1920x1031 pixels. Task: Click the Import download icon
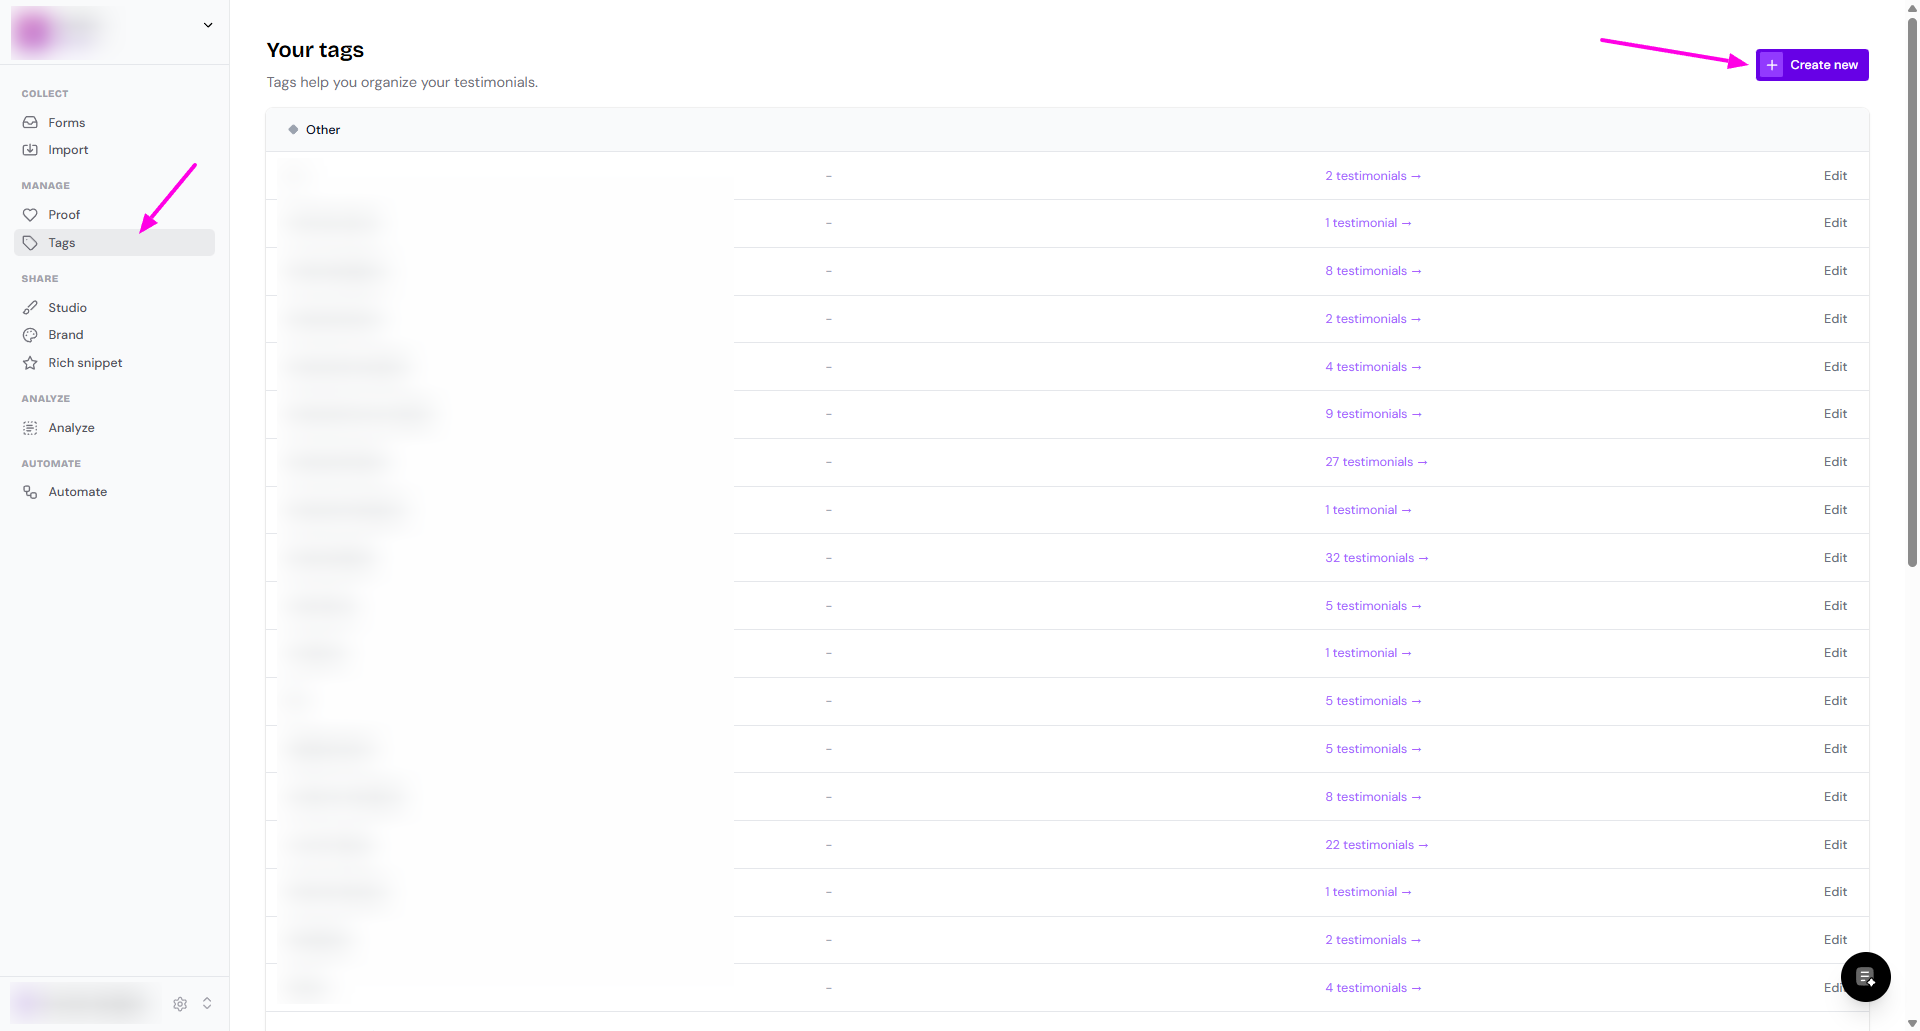[x=30, y=150]
